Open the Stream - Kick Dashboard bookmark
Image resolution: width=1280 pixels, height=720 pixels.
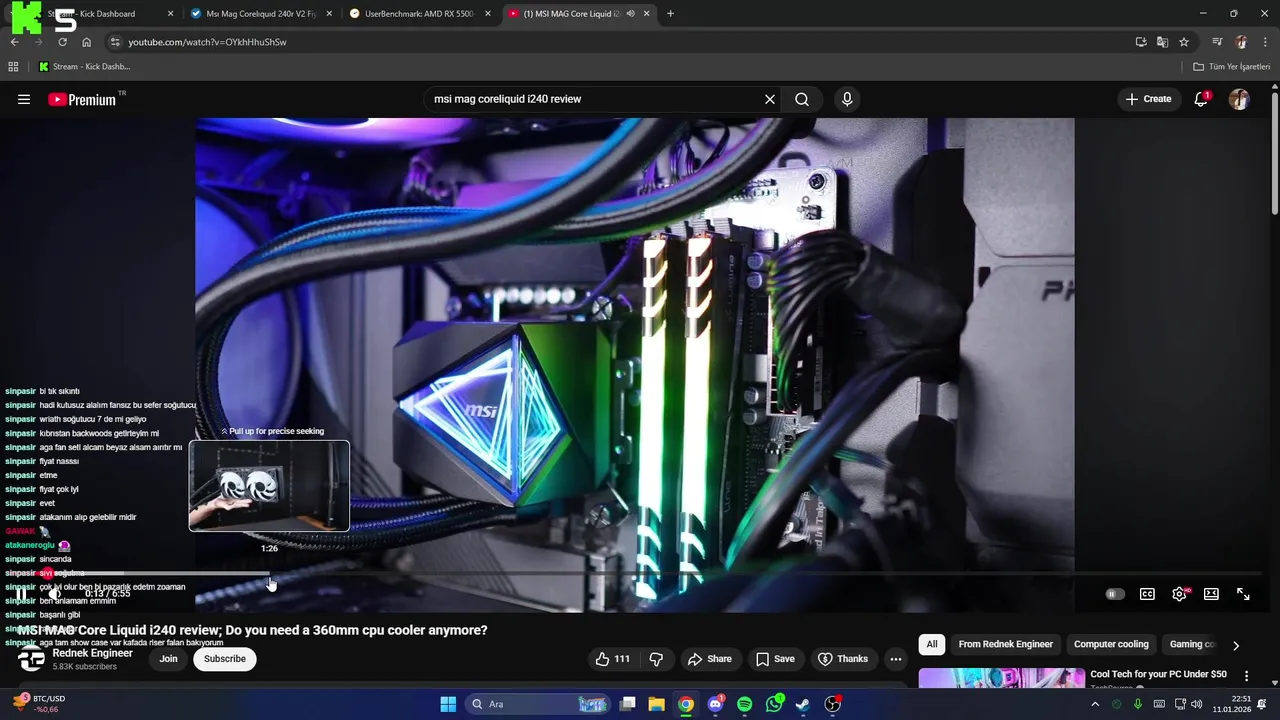tap(84, 67)
